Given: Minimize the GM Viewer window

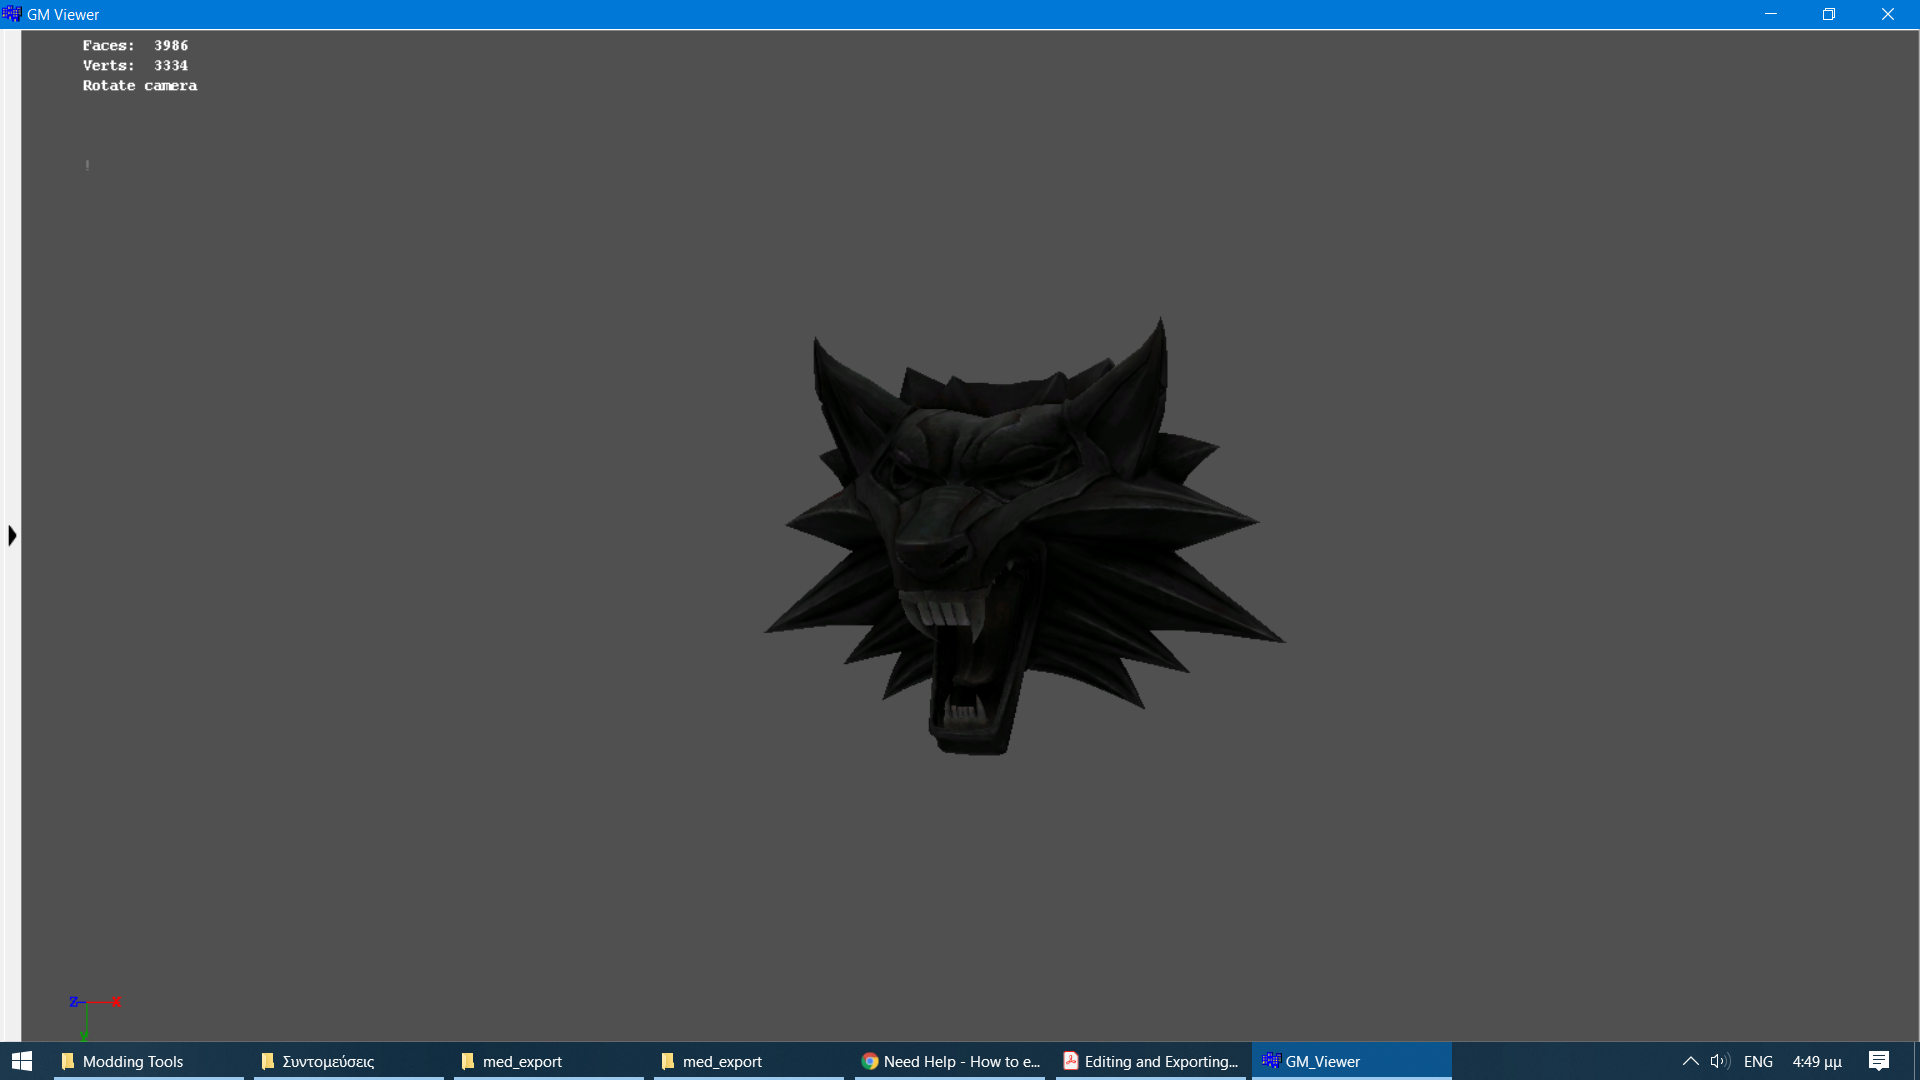Looking at the screenshot, I should 1770,14.
